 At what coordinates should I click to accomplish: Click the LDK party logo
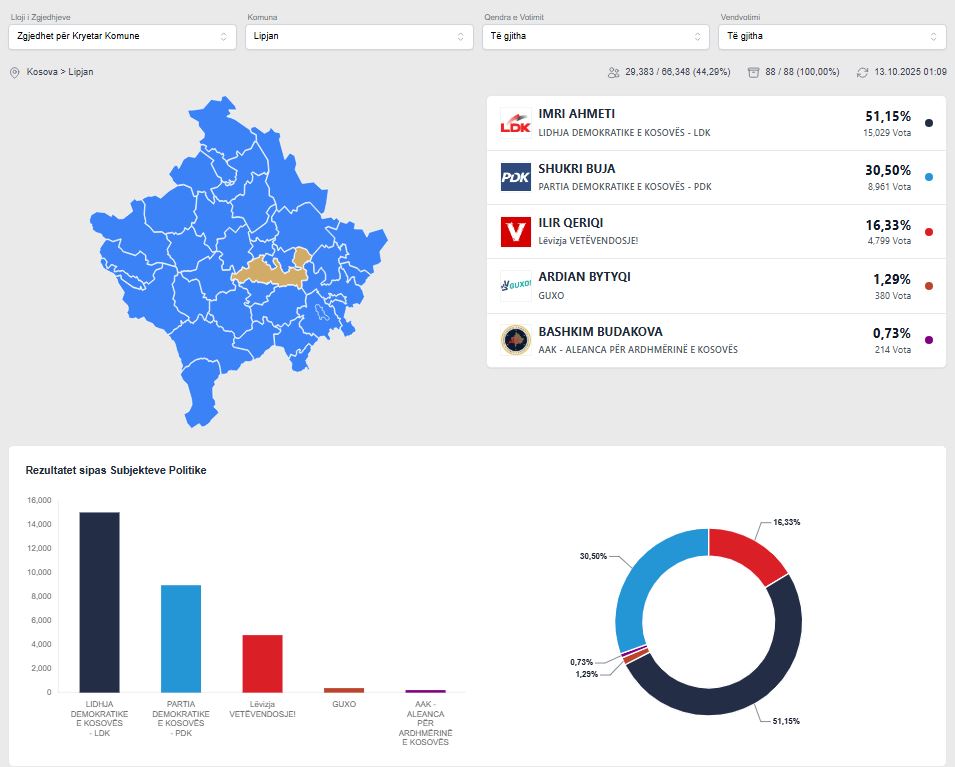pyautogui.click(x=515, y=123)
